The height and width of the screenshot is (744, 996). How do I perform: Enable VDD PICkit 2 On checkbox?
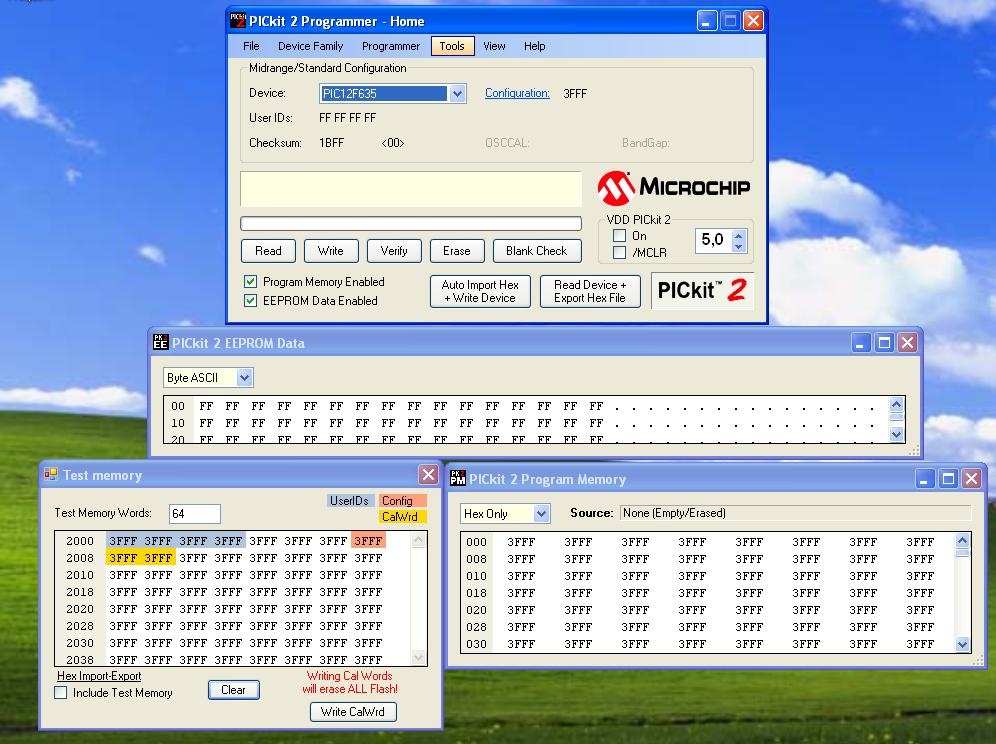click(x=619, y=236)
